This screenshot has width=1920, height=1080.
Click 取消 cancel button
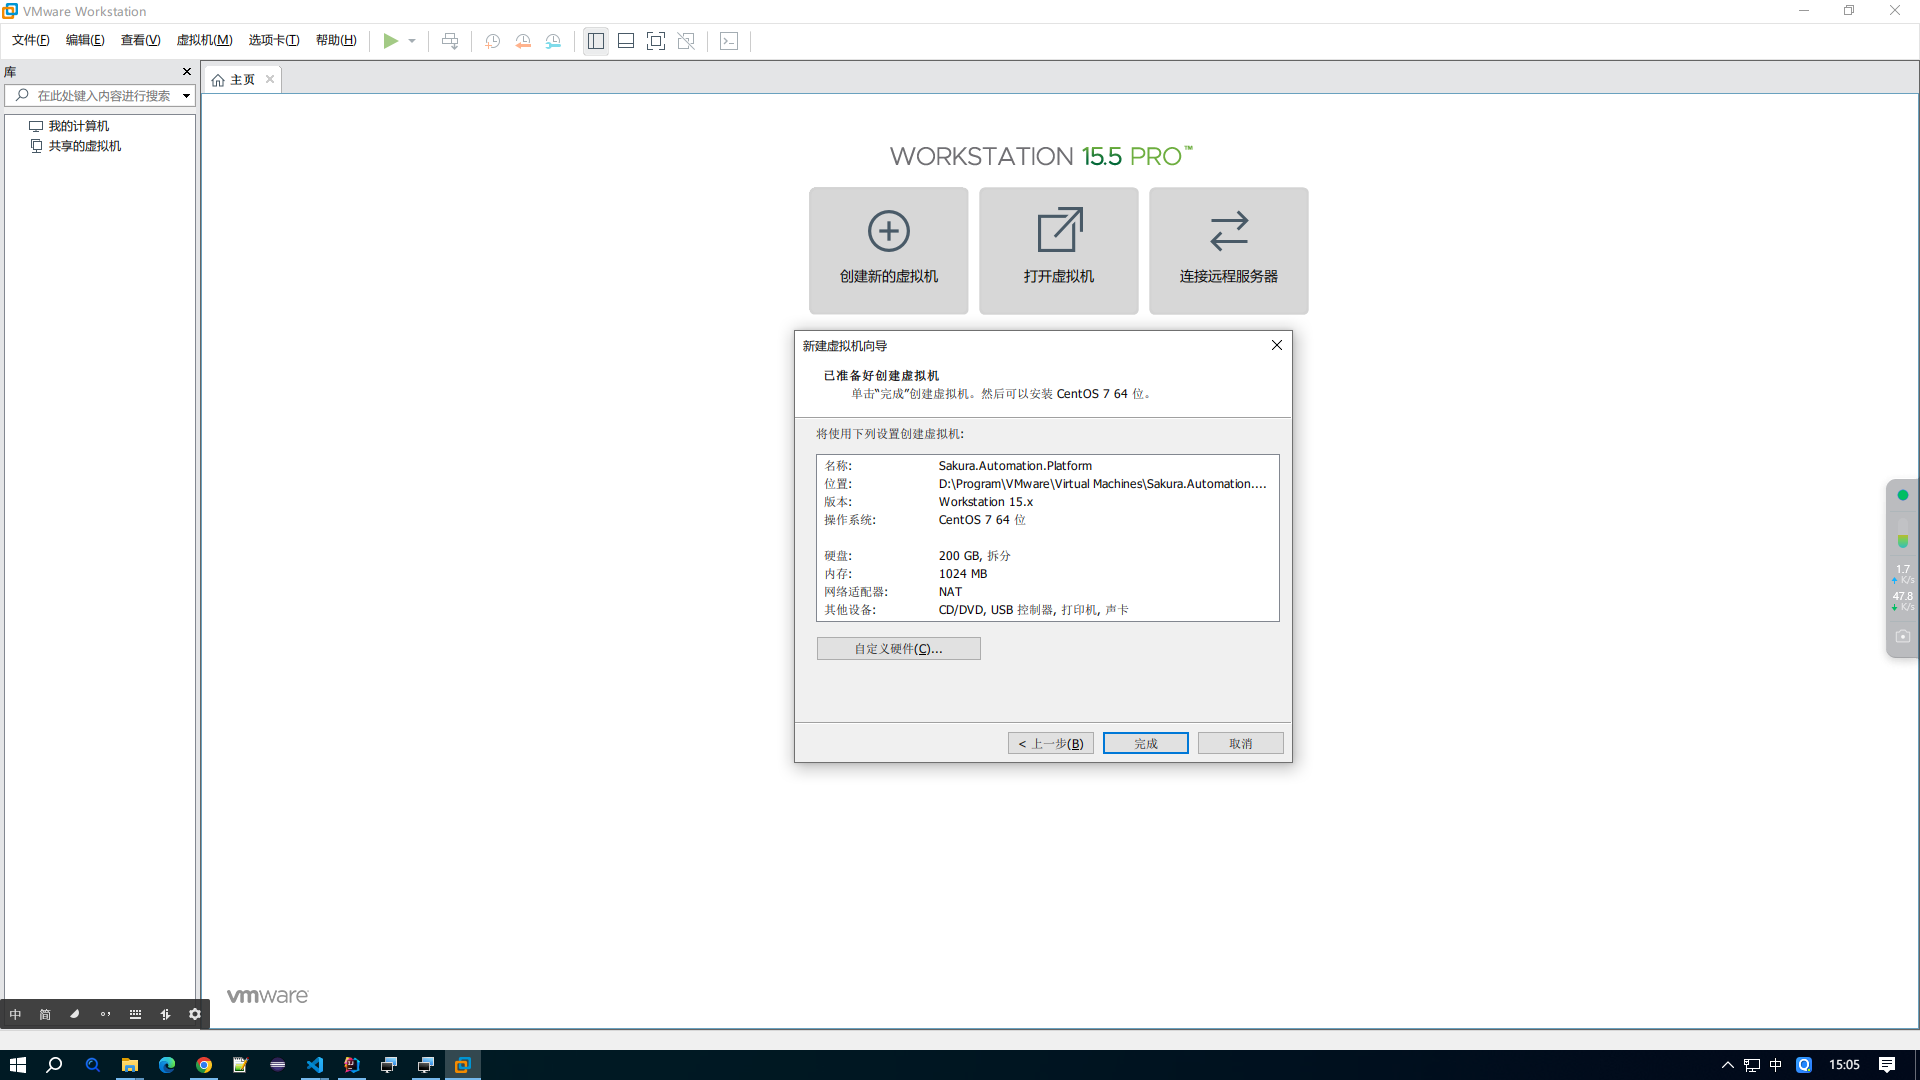(x=1241, y=743)
